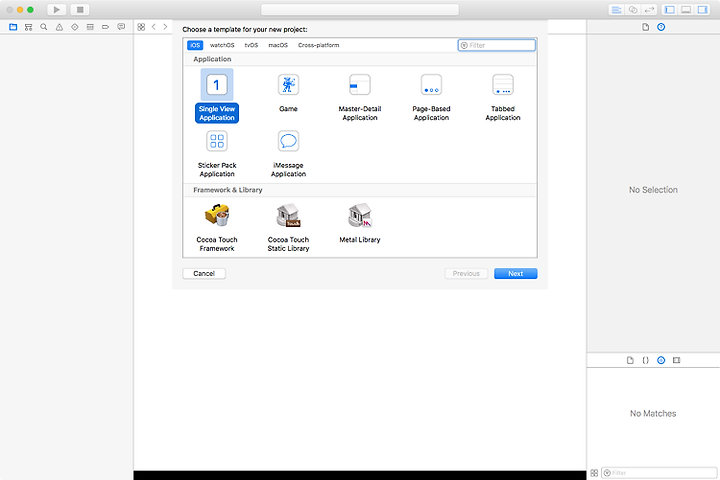Viewport: 720px width, 480px height.
Task: Select the tvOS platform tab
Action: click(251, 45)
